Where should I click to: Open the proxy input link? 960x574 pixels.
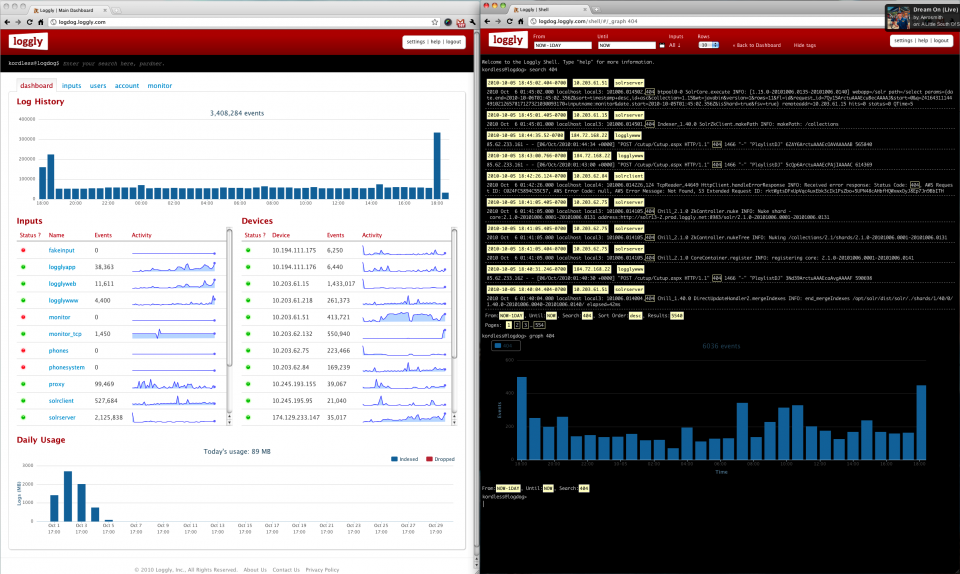coord(56,384)
